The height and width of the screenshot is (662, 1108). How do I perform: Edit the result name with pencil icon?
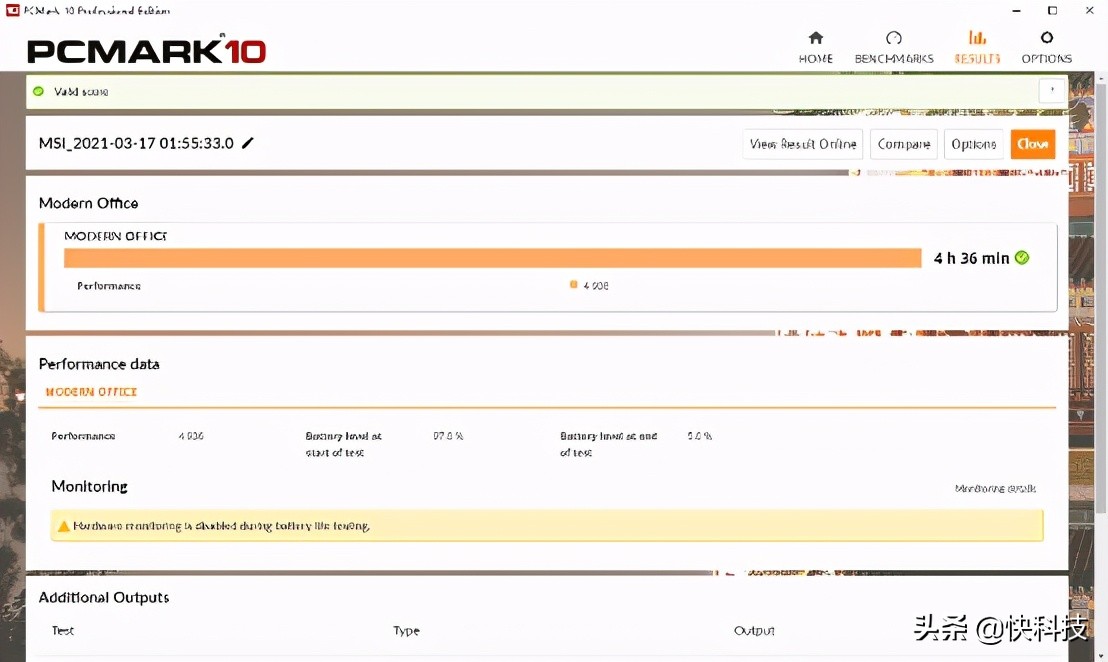click(247, 143)
